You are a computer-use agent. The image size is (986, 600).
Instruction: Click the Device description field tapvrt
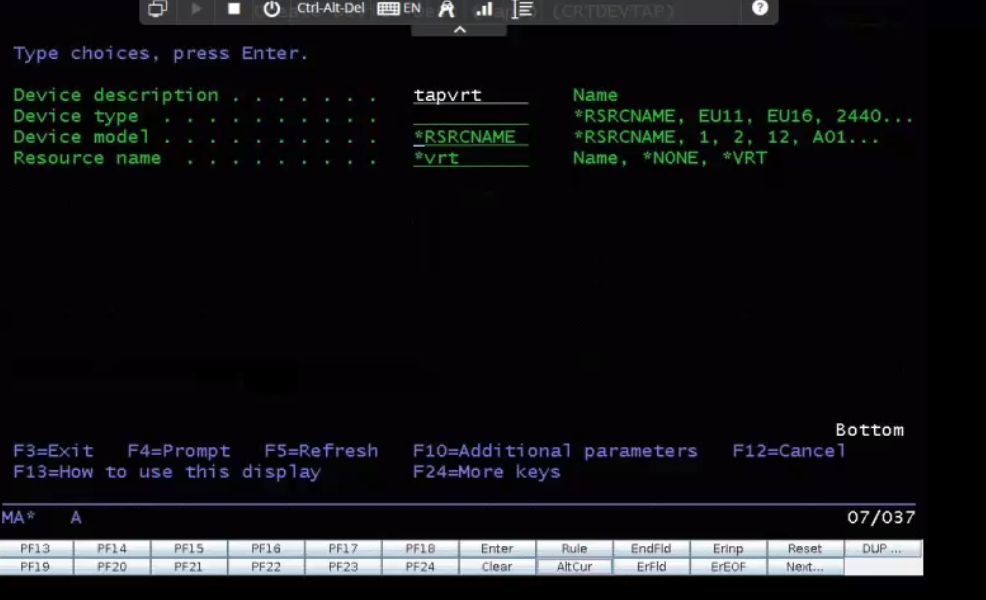pos(470,95)
